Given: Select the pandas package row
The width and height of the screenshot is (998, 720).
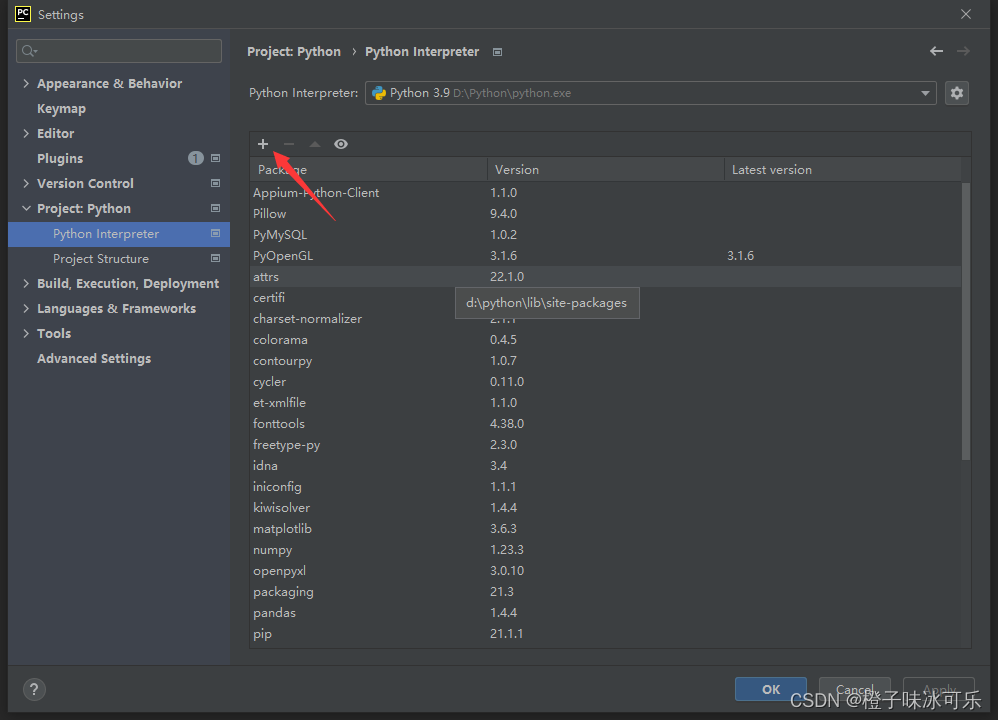Looking at the screenshot, I should [605, 612].
